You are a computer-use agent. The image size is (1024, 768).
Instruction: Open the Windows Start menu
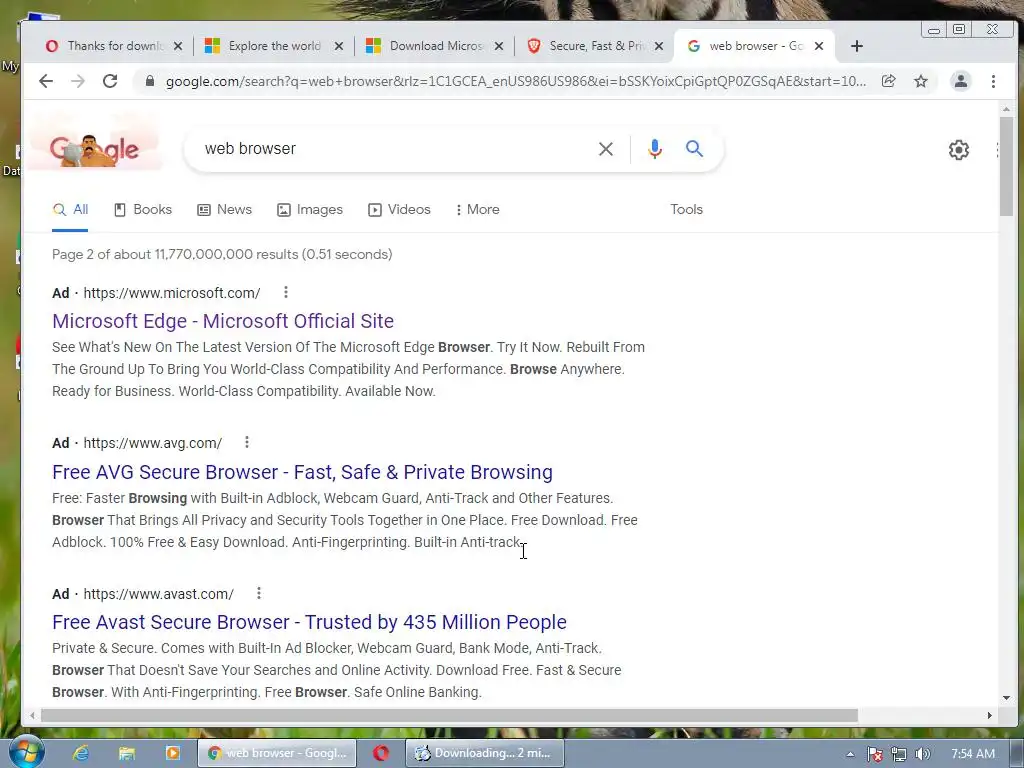25,752
